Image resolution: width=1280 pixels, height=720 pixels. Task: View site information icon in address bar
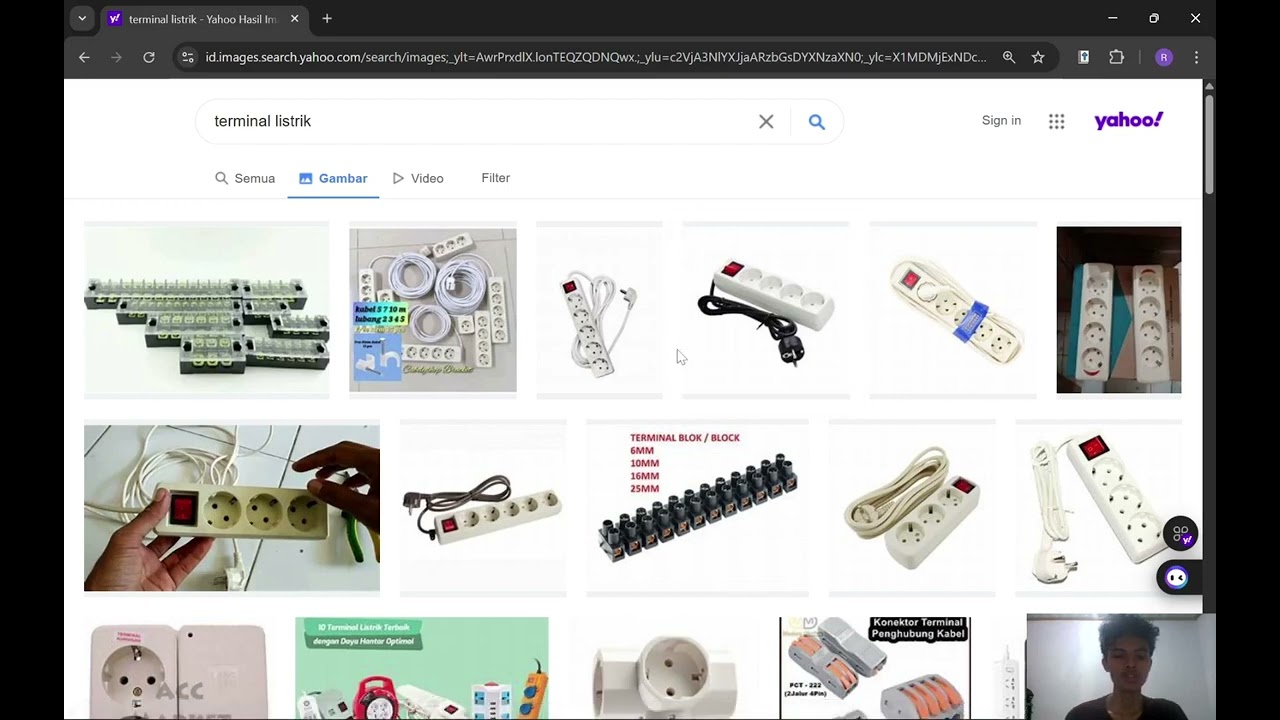tap(187, 57)
